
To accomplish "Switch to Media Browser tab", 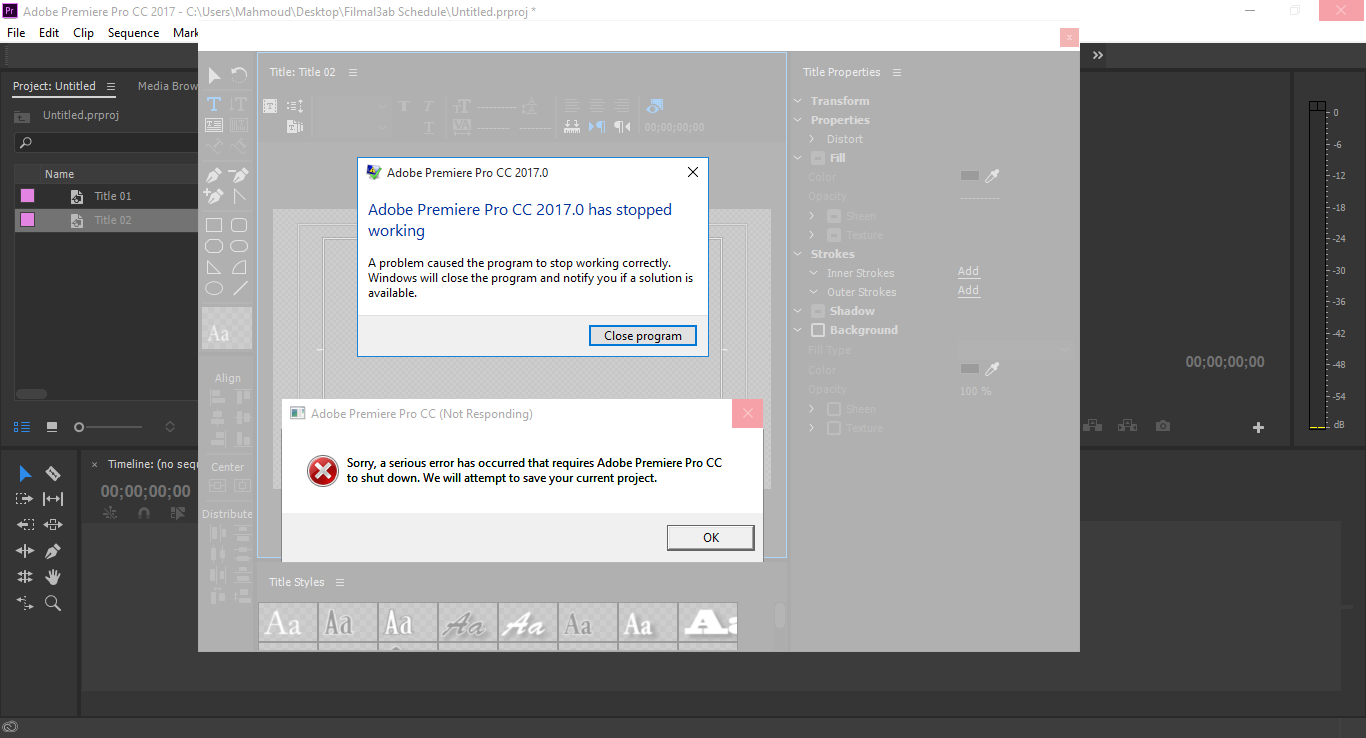I will (167, 86).
